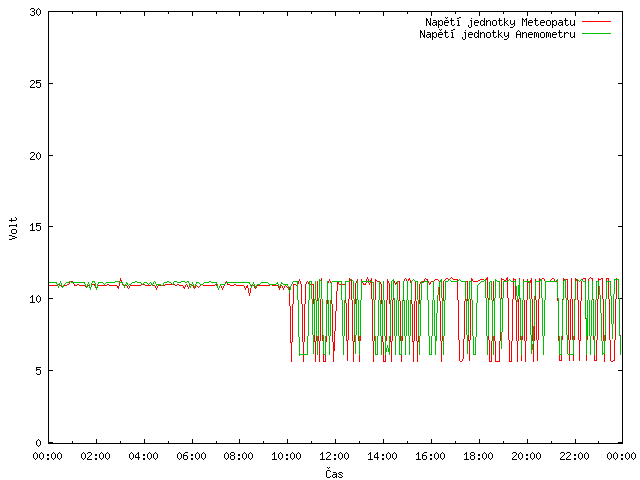
Task: Click the 'Volt' y-axis label
Action: [x=13, y=228]
